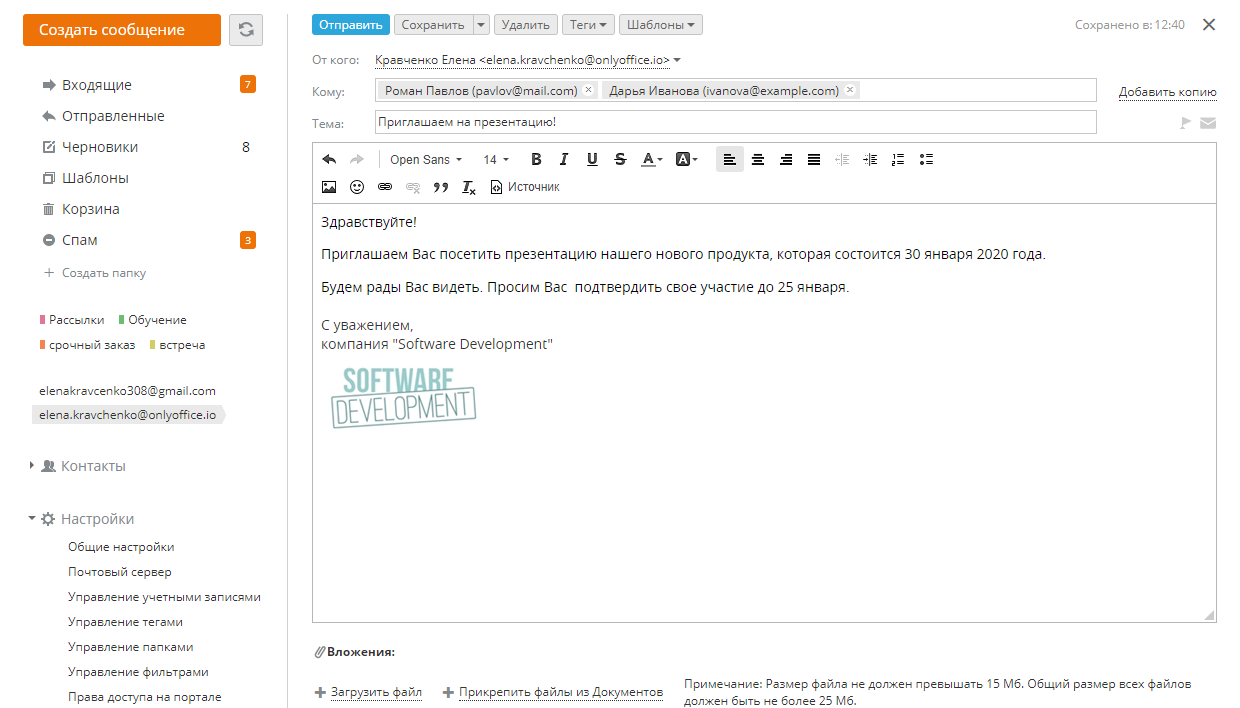Open the Сохранить dropdown arrow

481,25
